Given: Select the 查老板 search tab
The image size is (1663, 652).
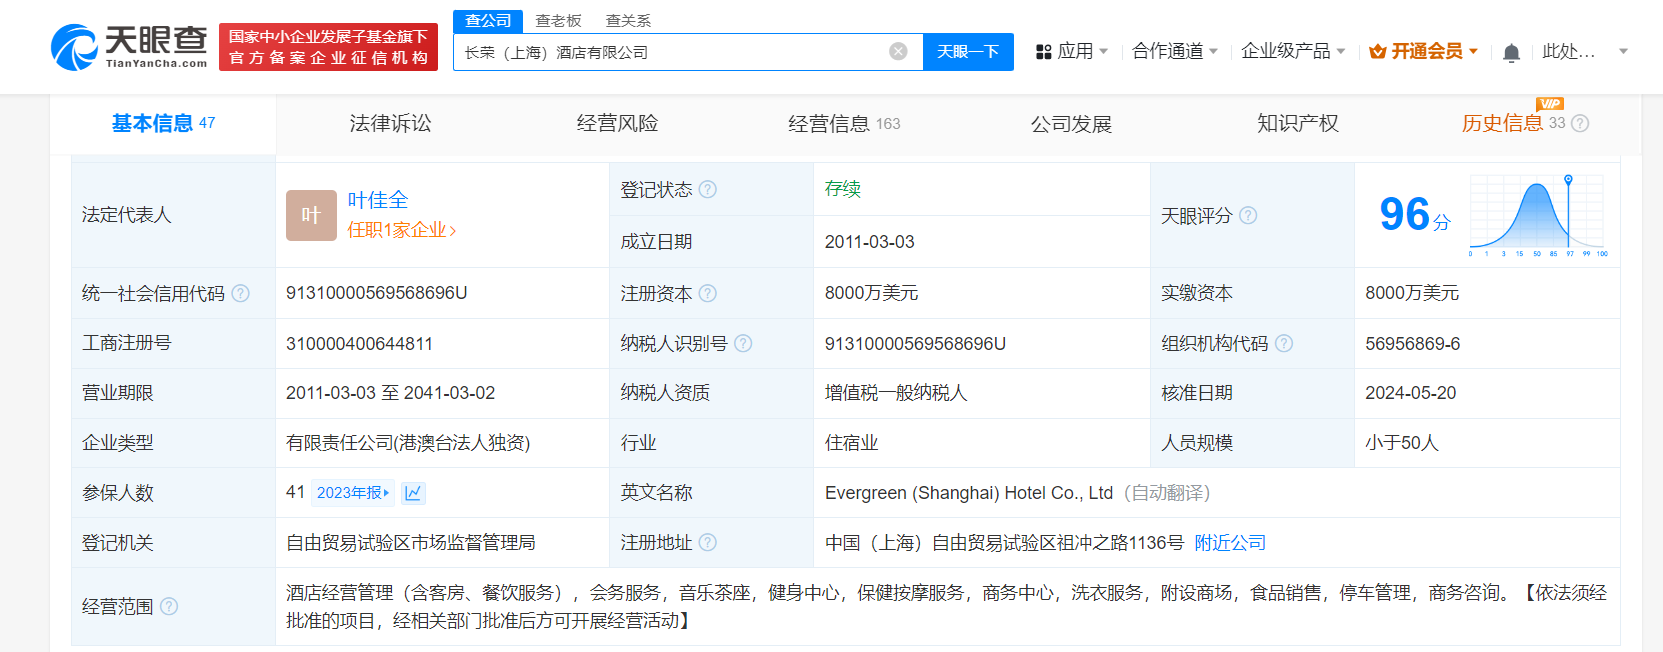Looking at the screenshot, I should (558, 21).
